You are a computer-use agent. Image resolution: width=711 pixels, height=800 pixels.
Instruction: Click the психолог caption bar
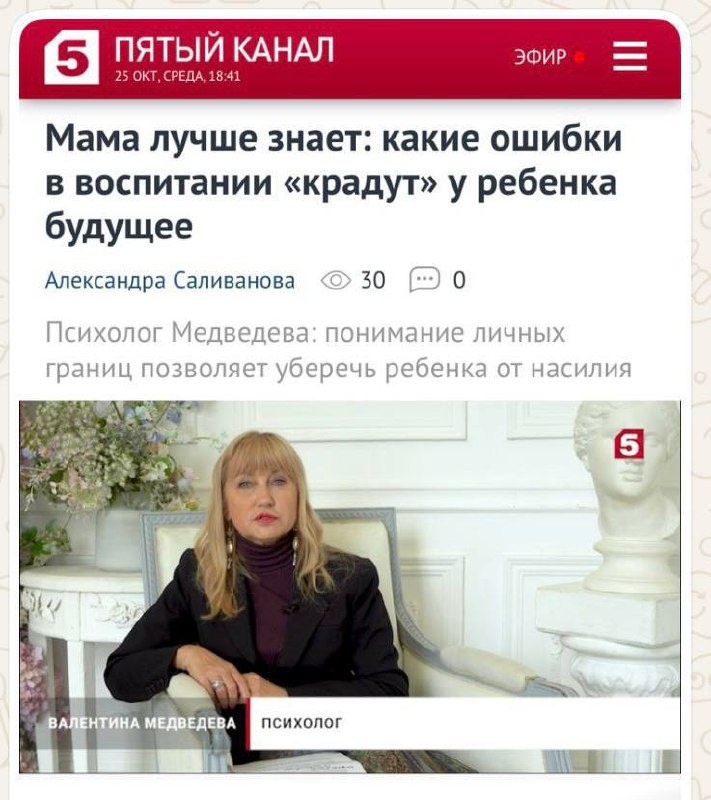[x=464, y=723]
